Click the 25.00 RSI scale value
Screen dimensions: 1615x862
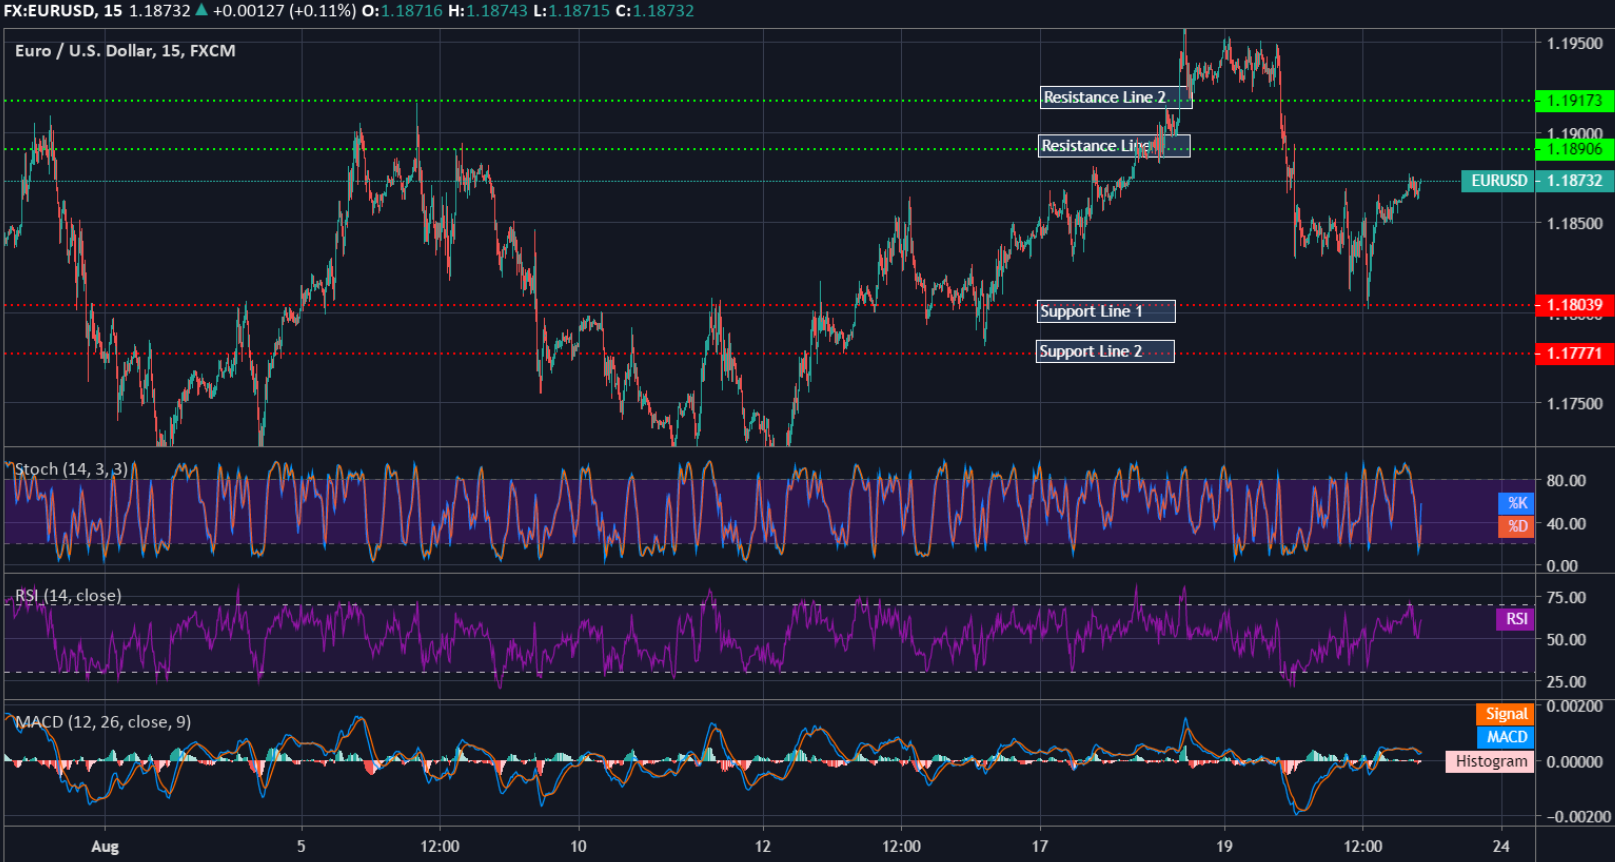pos(1566,681)
